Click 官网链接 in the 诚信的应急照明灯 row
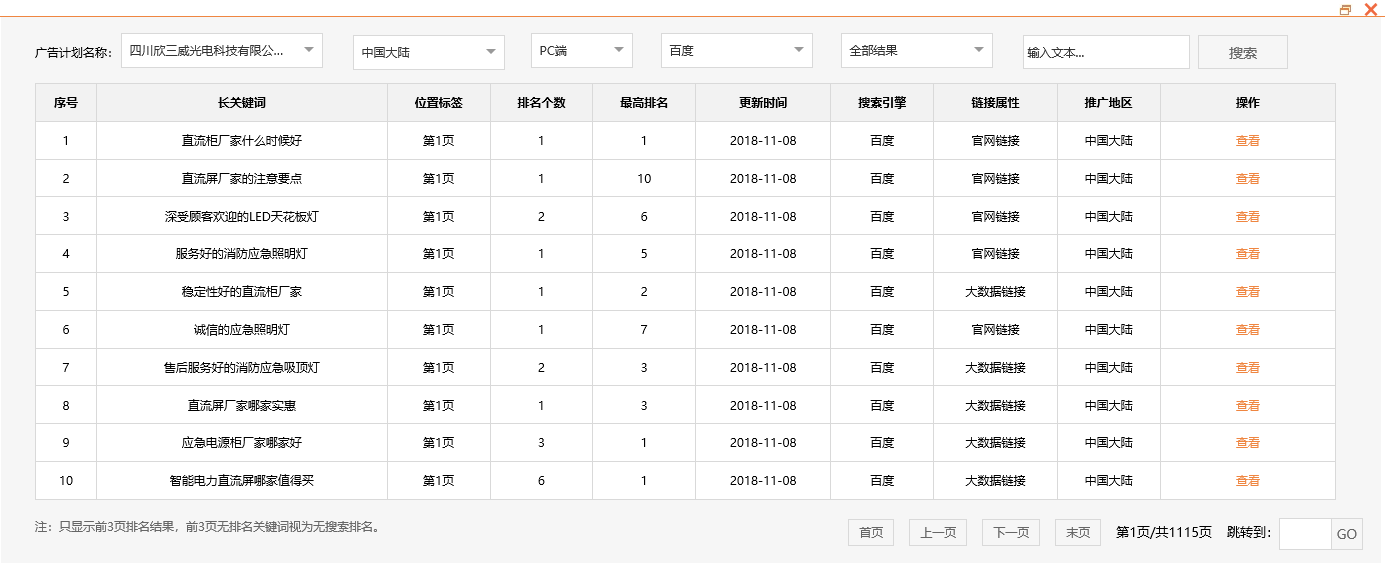1385x563 pixels. click(995, 330)
